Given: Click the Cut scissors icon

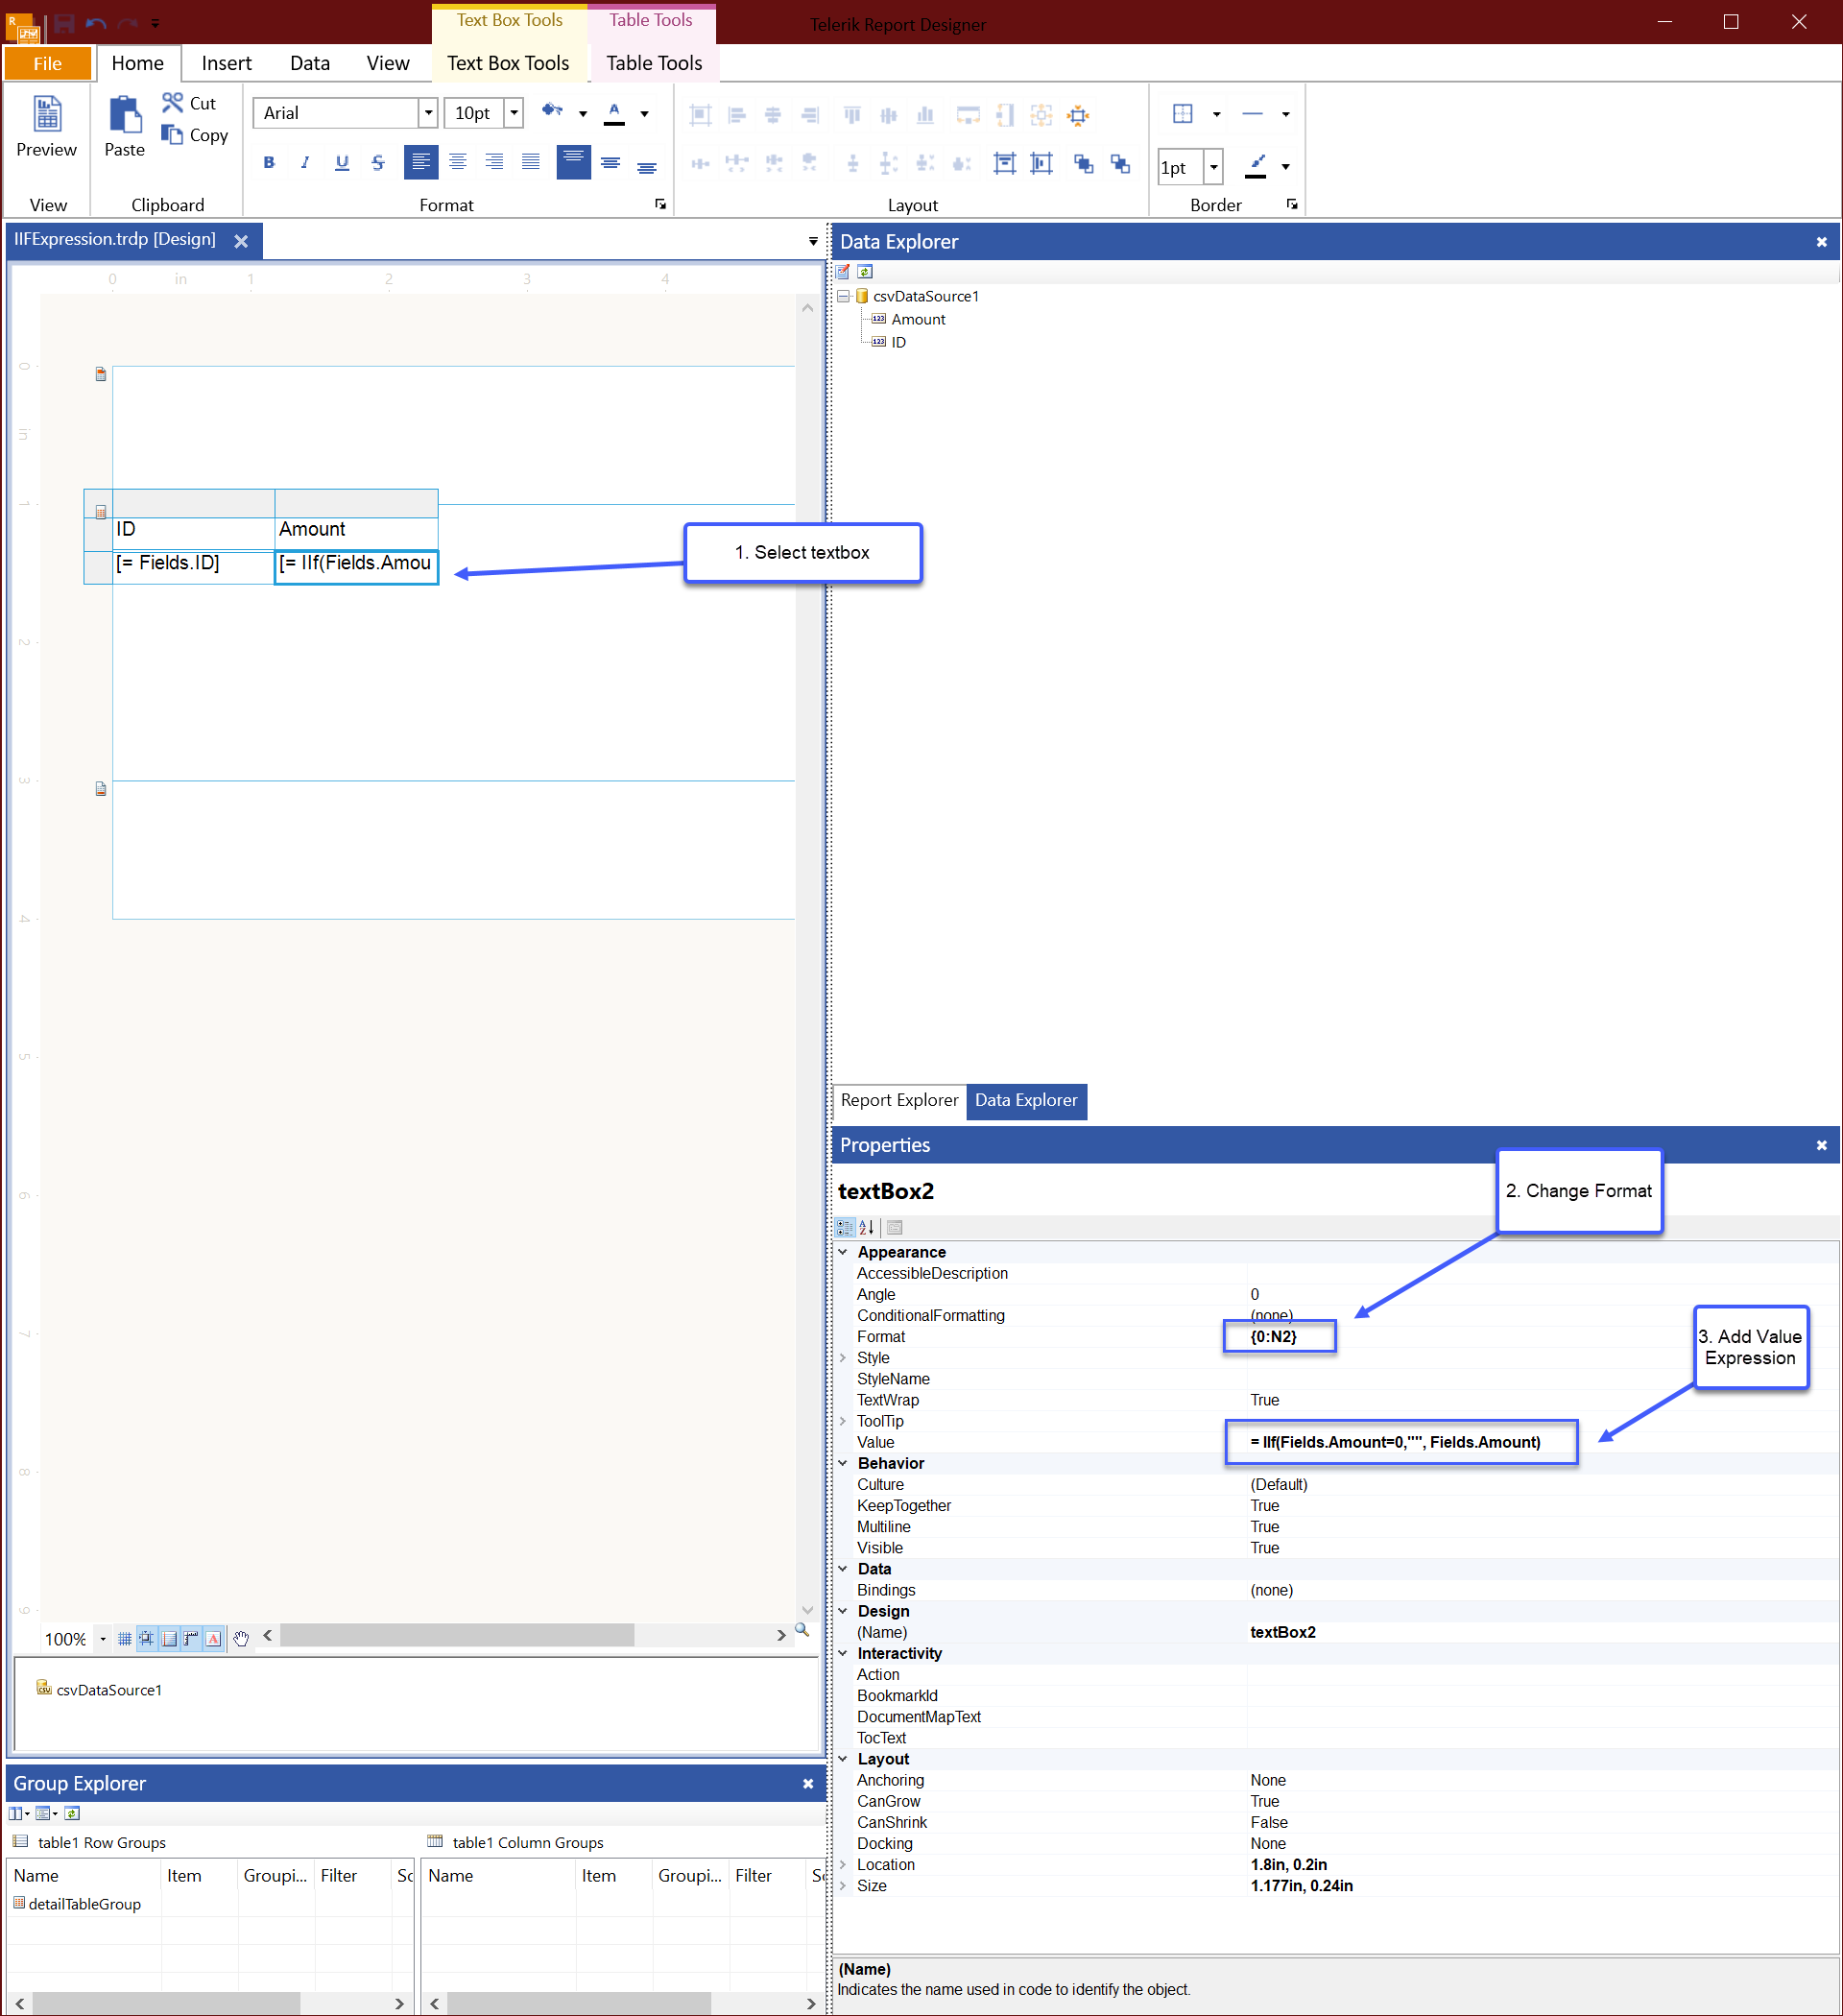Looking at the screenshot, I should tap(173, 102).
